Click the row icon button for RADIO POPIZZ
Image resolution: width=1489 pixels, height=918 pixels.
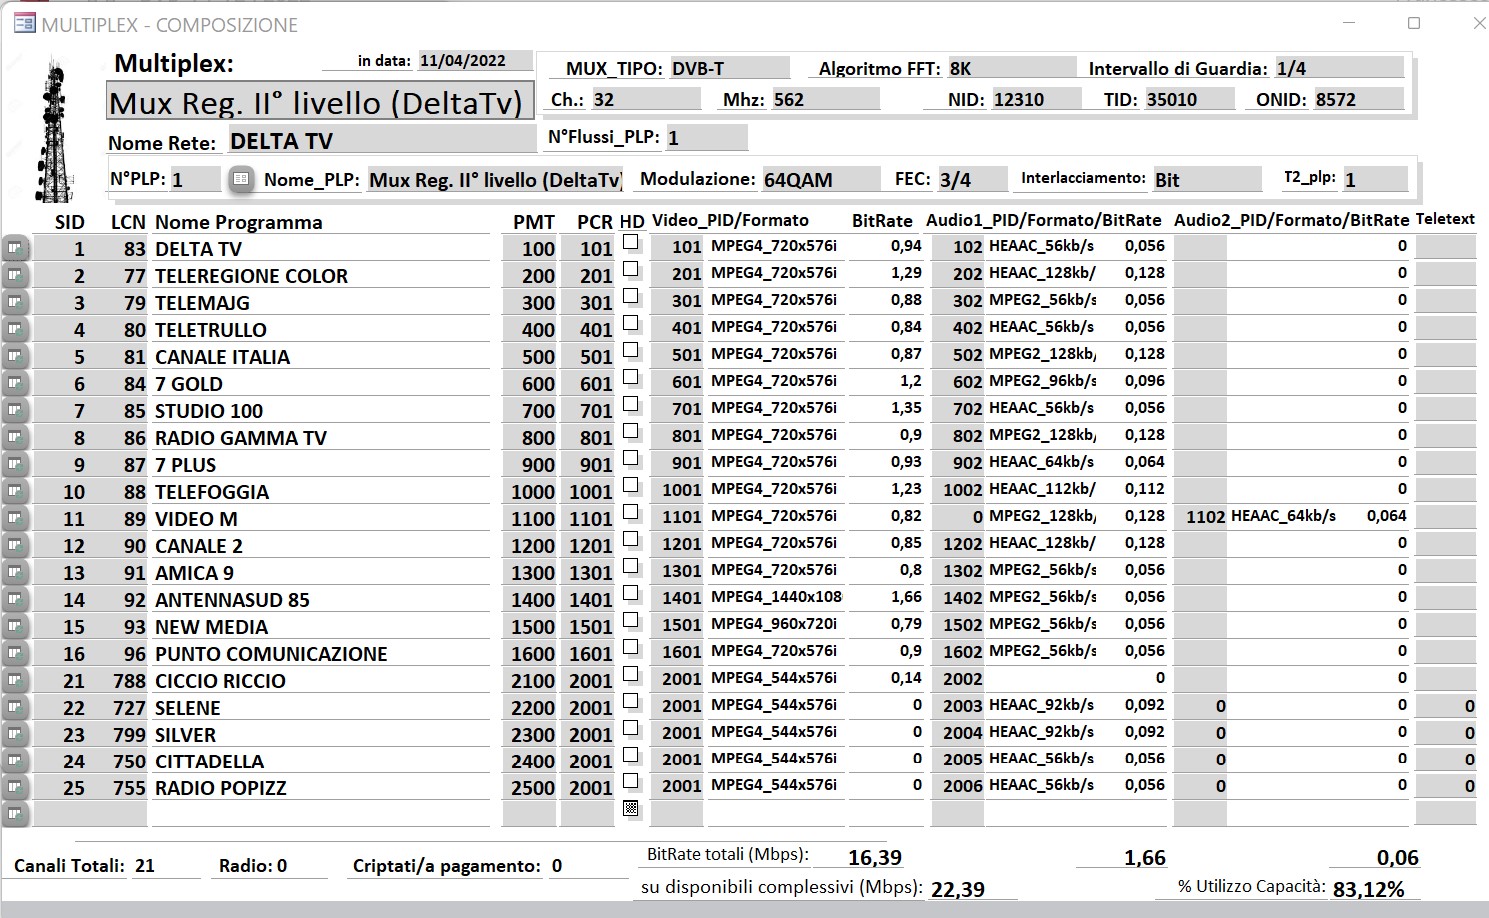pyautogui.click(x=15, y=788)
